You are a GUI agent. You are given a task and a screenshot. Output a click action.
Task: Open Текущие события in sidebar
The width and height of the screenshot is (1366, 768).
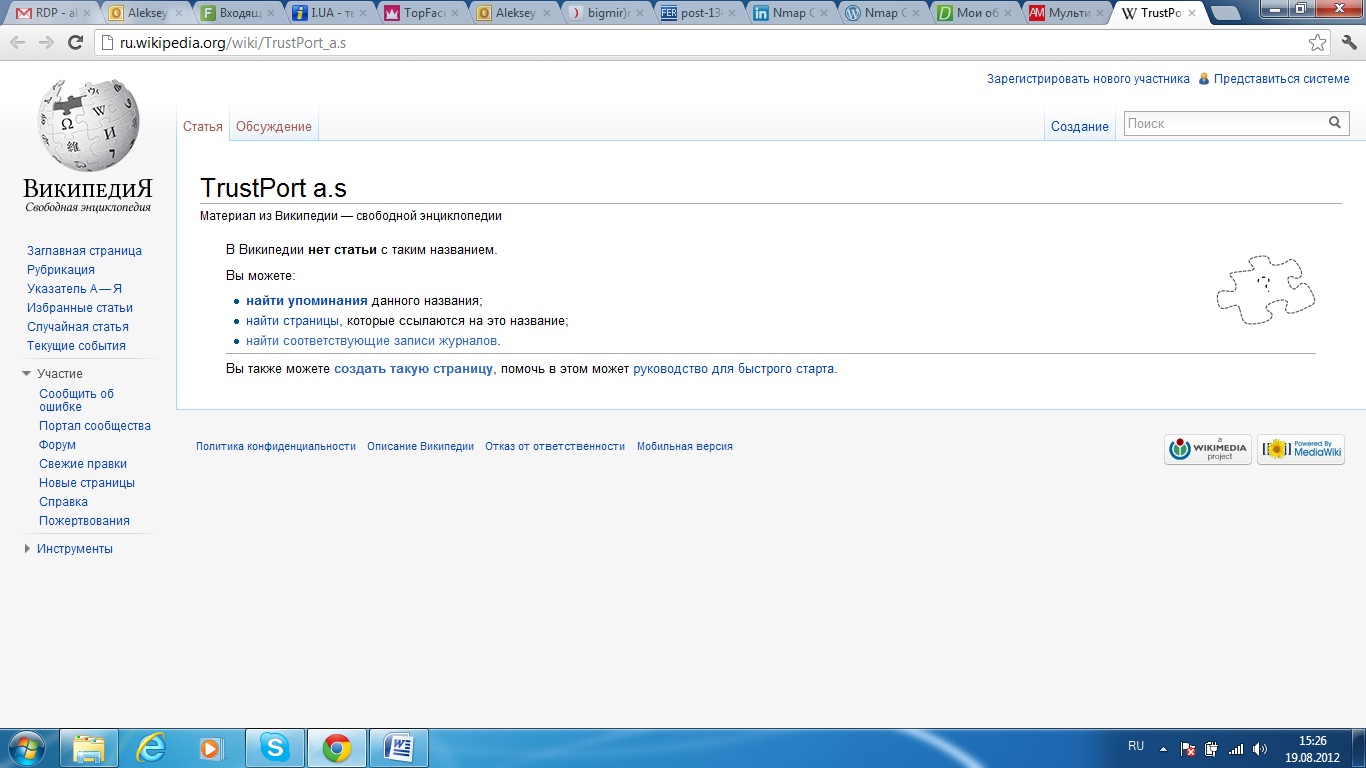[x=76, y=346]
